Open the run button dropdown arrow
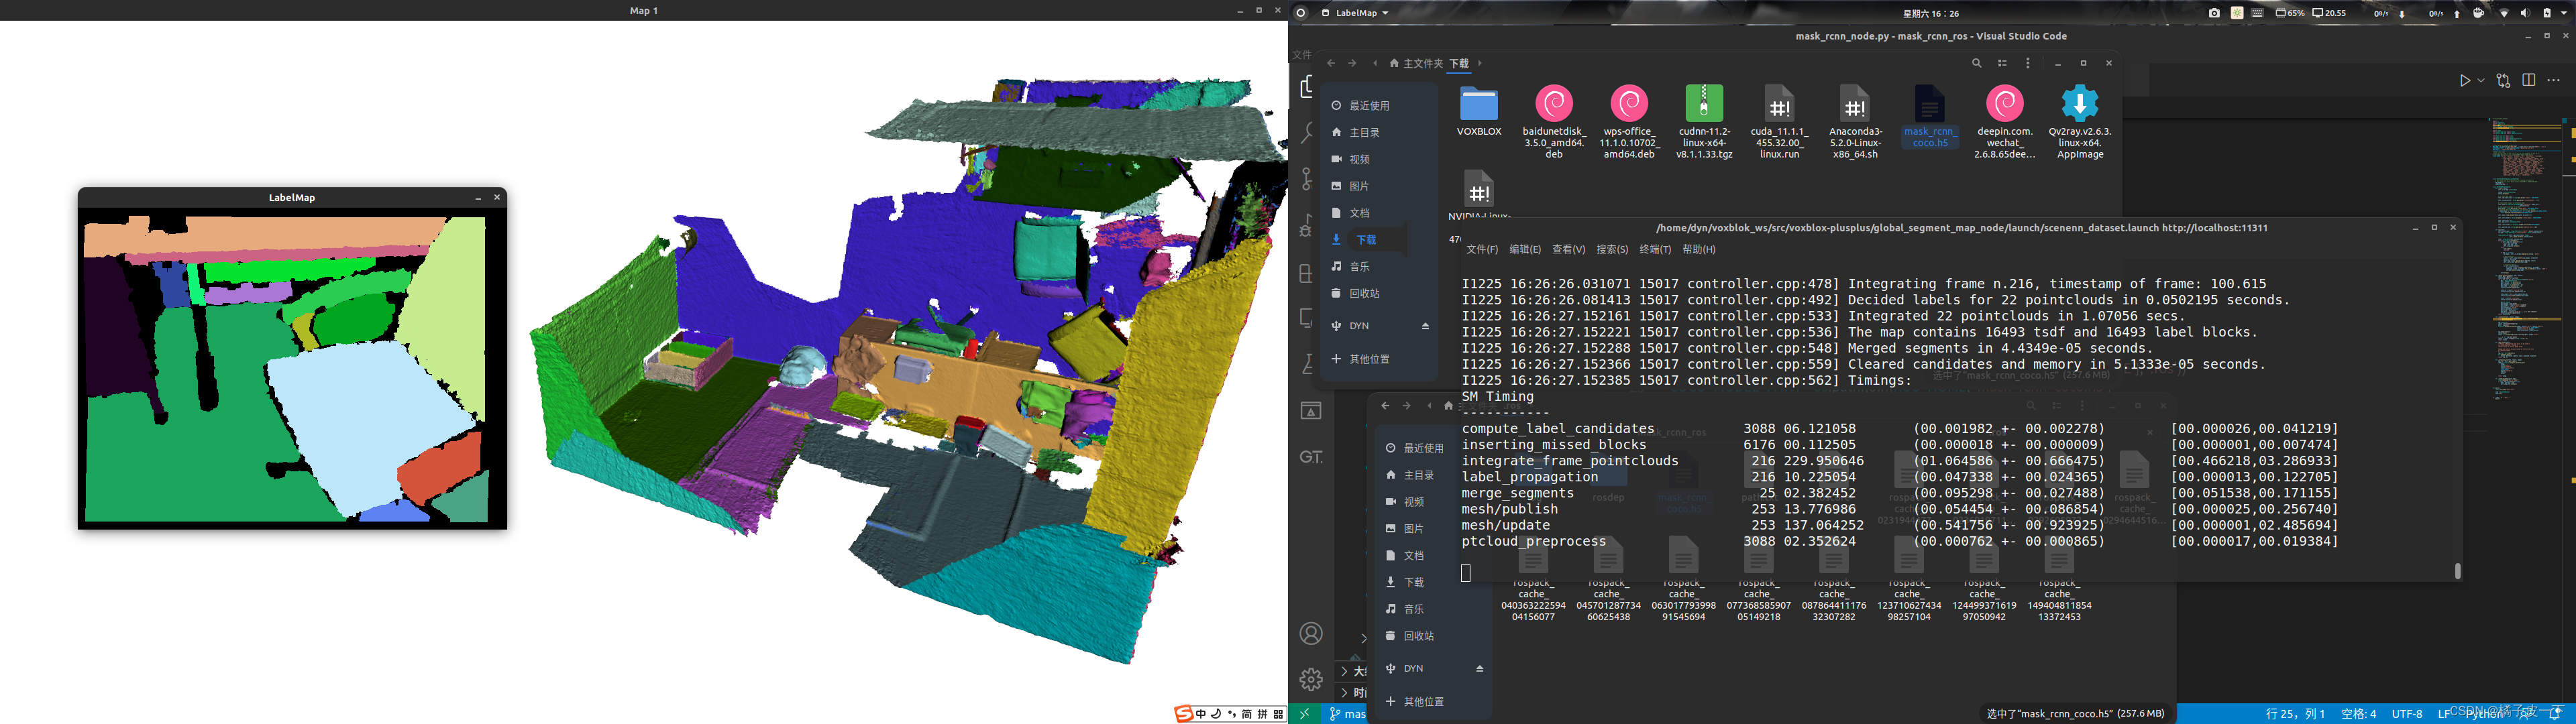Viewport: 2576px width, 724px height. click(x=2481, y=81)
